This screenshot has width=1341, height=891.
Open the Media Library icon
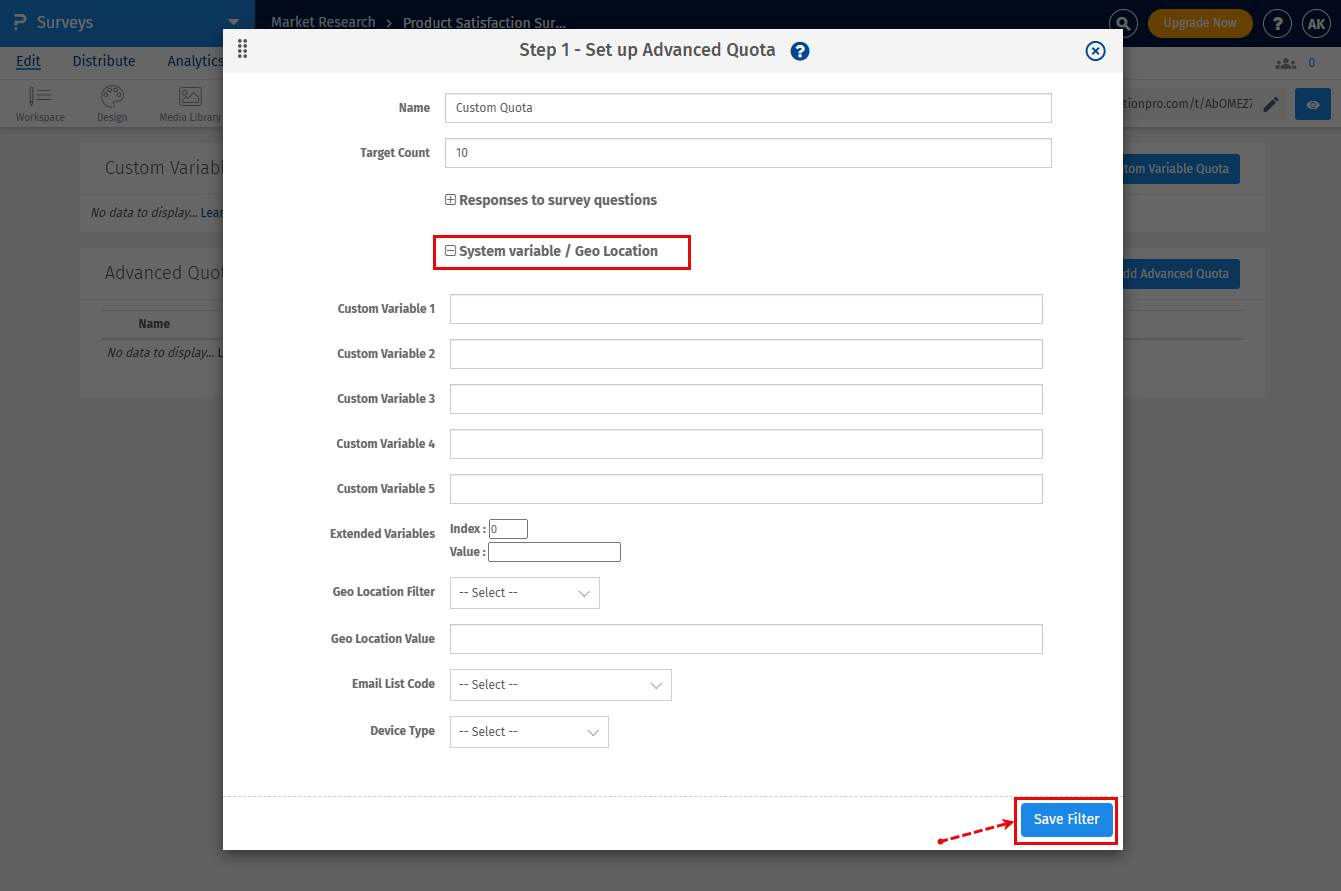pos(188,96)
